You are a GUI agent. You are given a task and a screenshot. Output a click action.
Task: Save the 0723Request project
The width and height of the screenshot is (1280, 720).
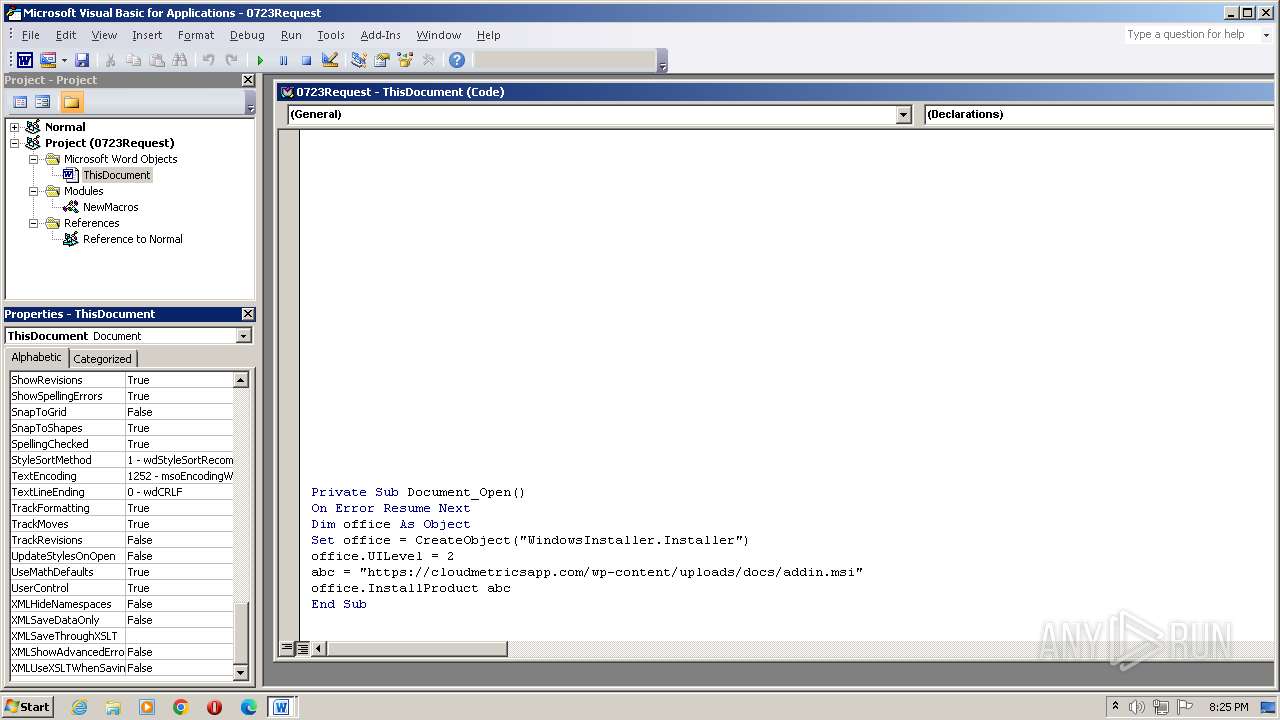click(x=82, y=60)
